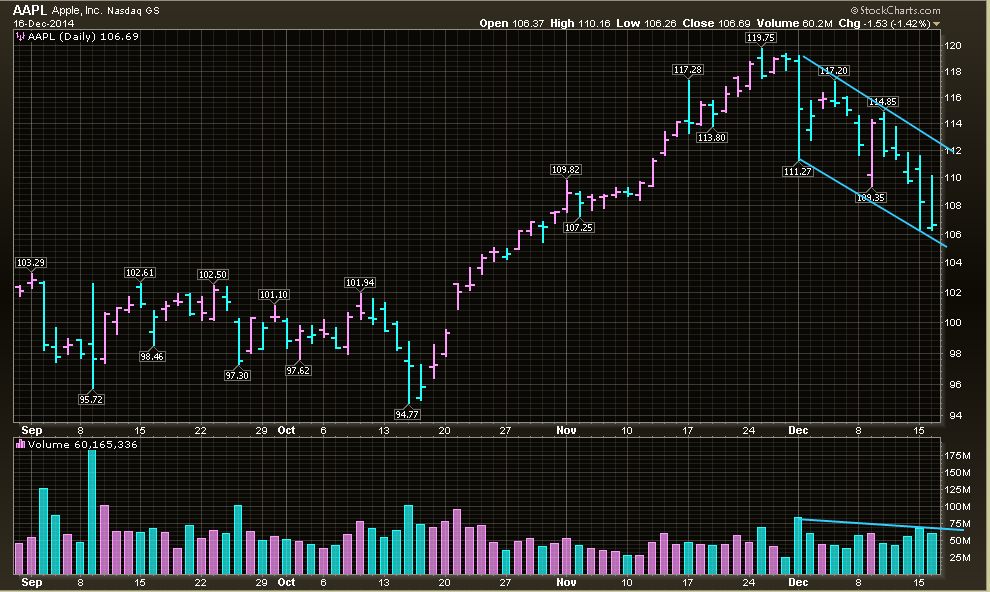Viewport: 990px width, 592px height.
Task: Click the AAPL (Daily) 106.69 legend label
Action: (x=83, y=37)
